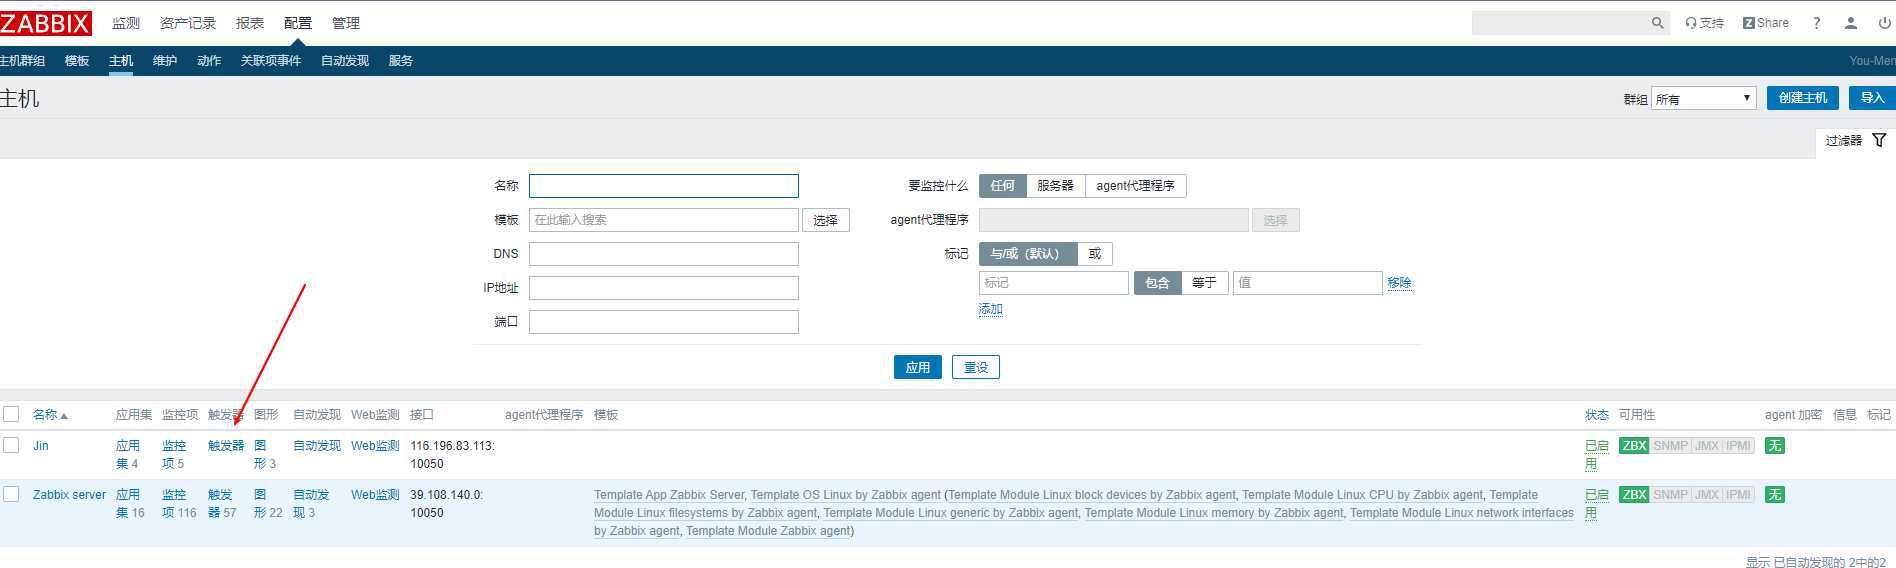
Task: Click the search magnifier icon
Action: 1657,23
